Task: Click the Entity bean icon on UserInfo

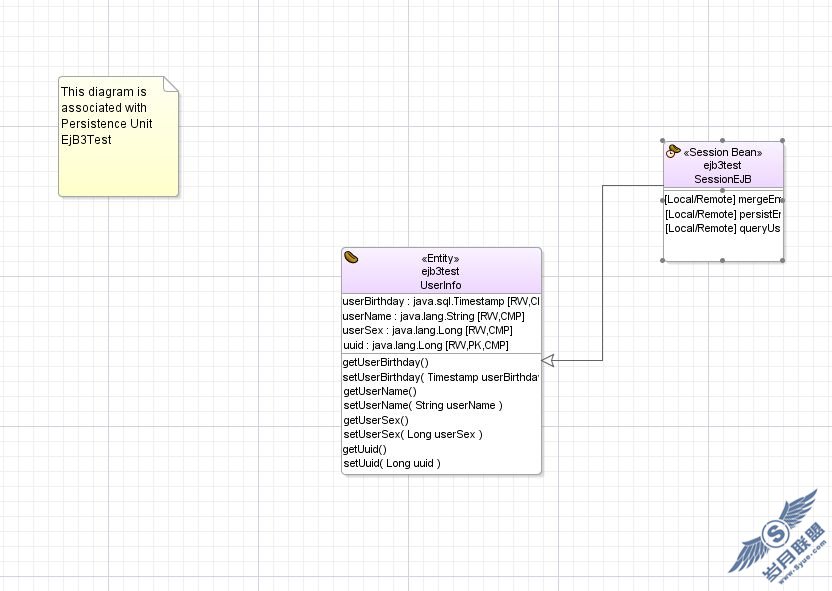Action: tap(351, 257)
